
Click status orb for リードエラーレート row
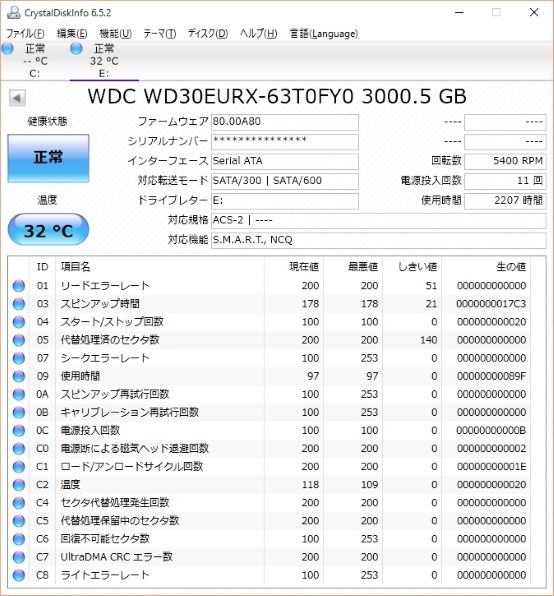pyautogui.click(x=19, y=286)
